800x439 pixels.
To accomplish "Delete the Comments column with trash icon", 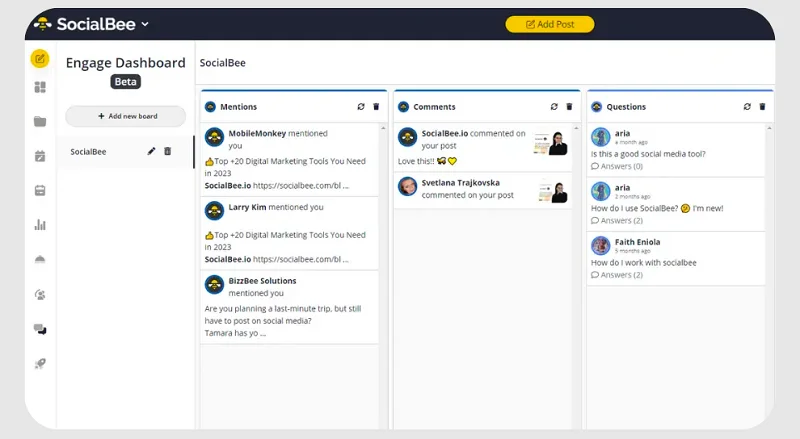I will coord(569,107).
